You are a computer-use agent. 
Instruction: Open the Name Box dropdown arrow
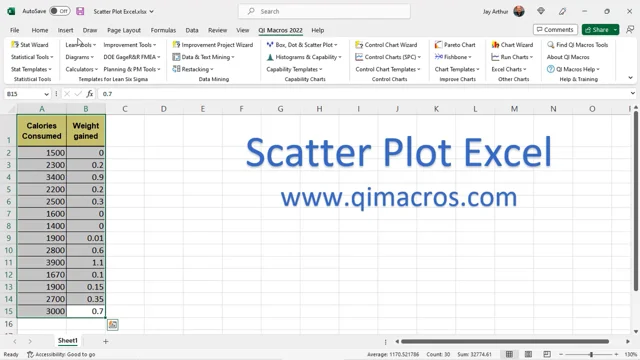tap(46, 94)
